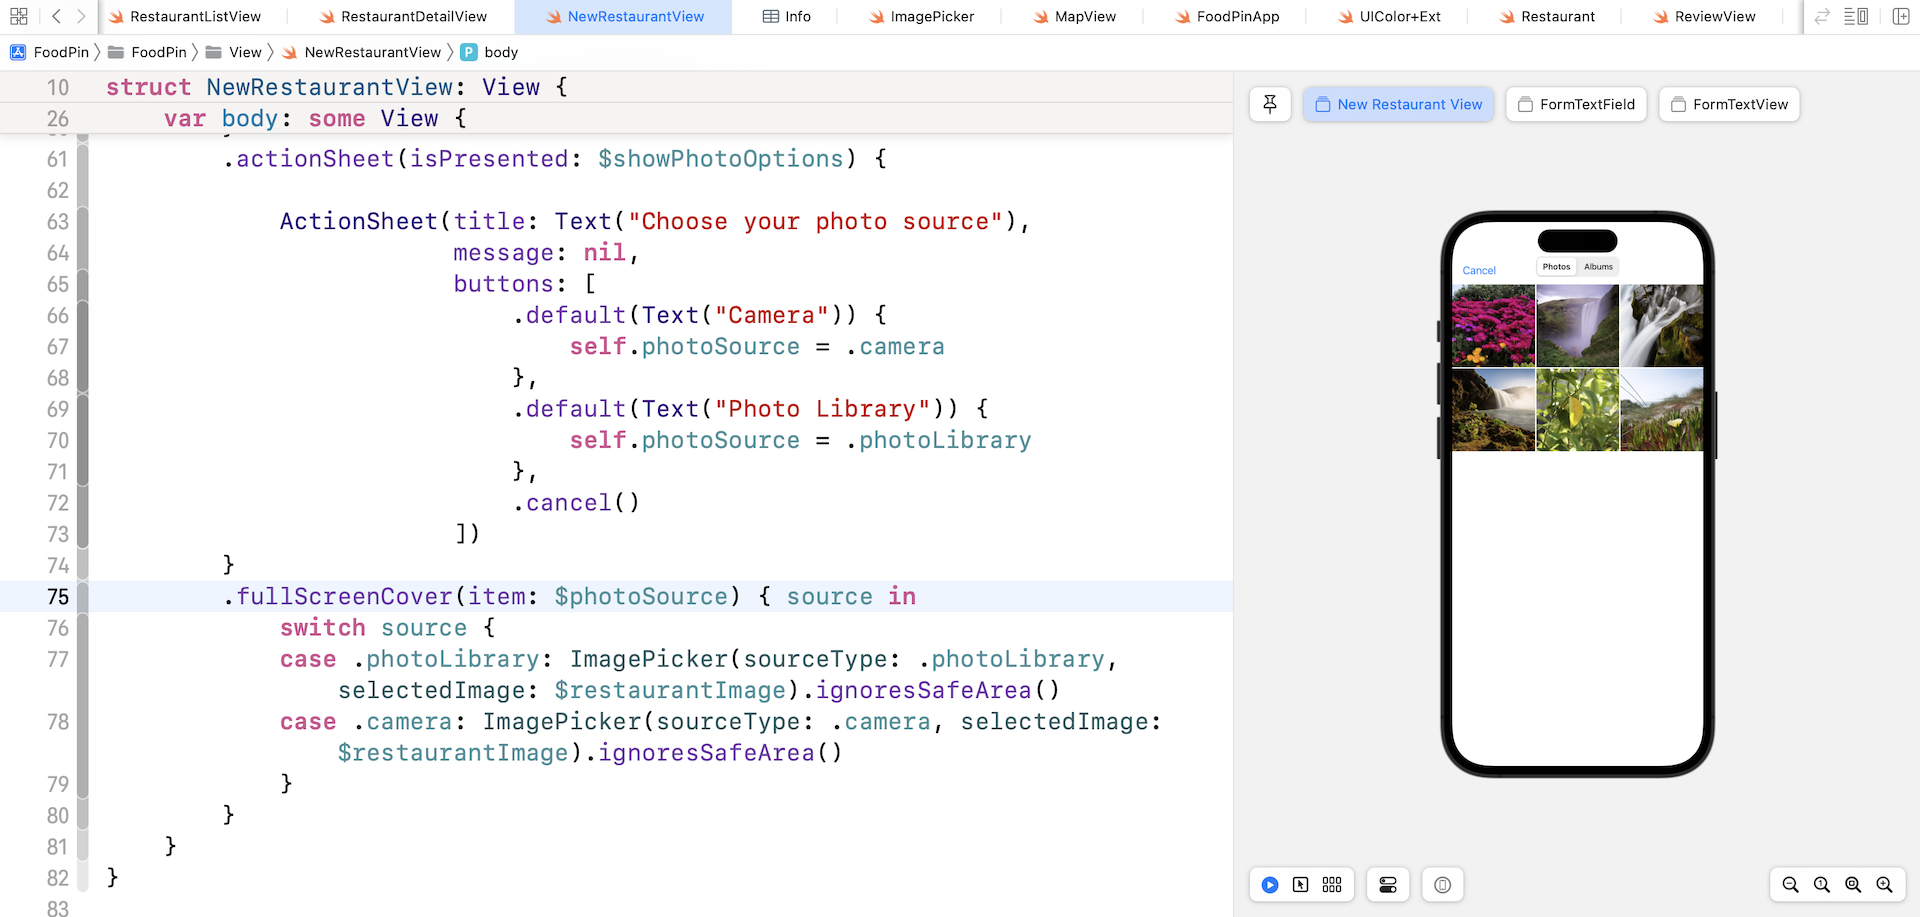Open the related items grid menu
The height and width of the screenshot is (917, 1920).
(x=18, y=16)
